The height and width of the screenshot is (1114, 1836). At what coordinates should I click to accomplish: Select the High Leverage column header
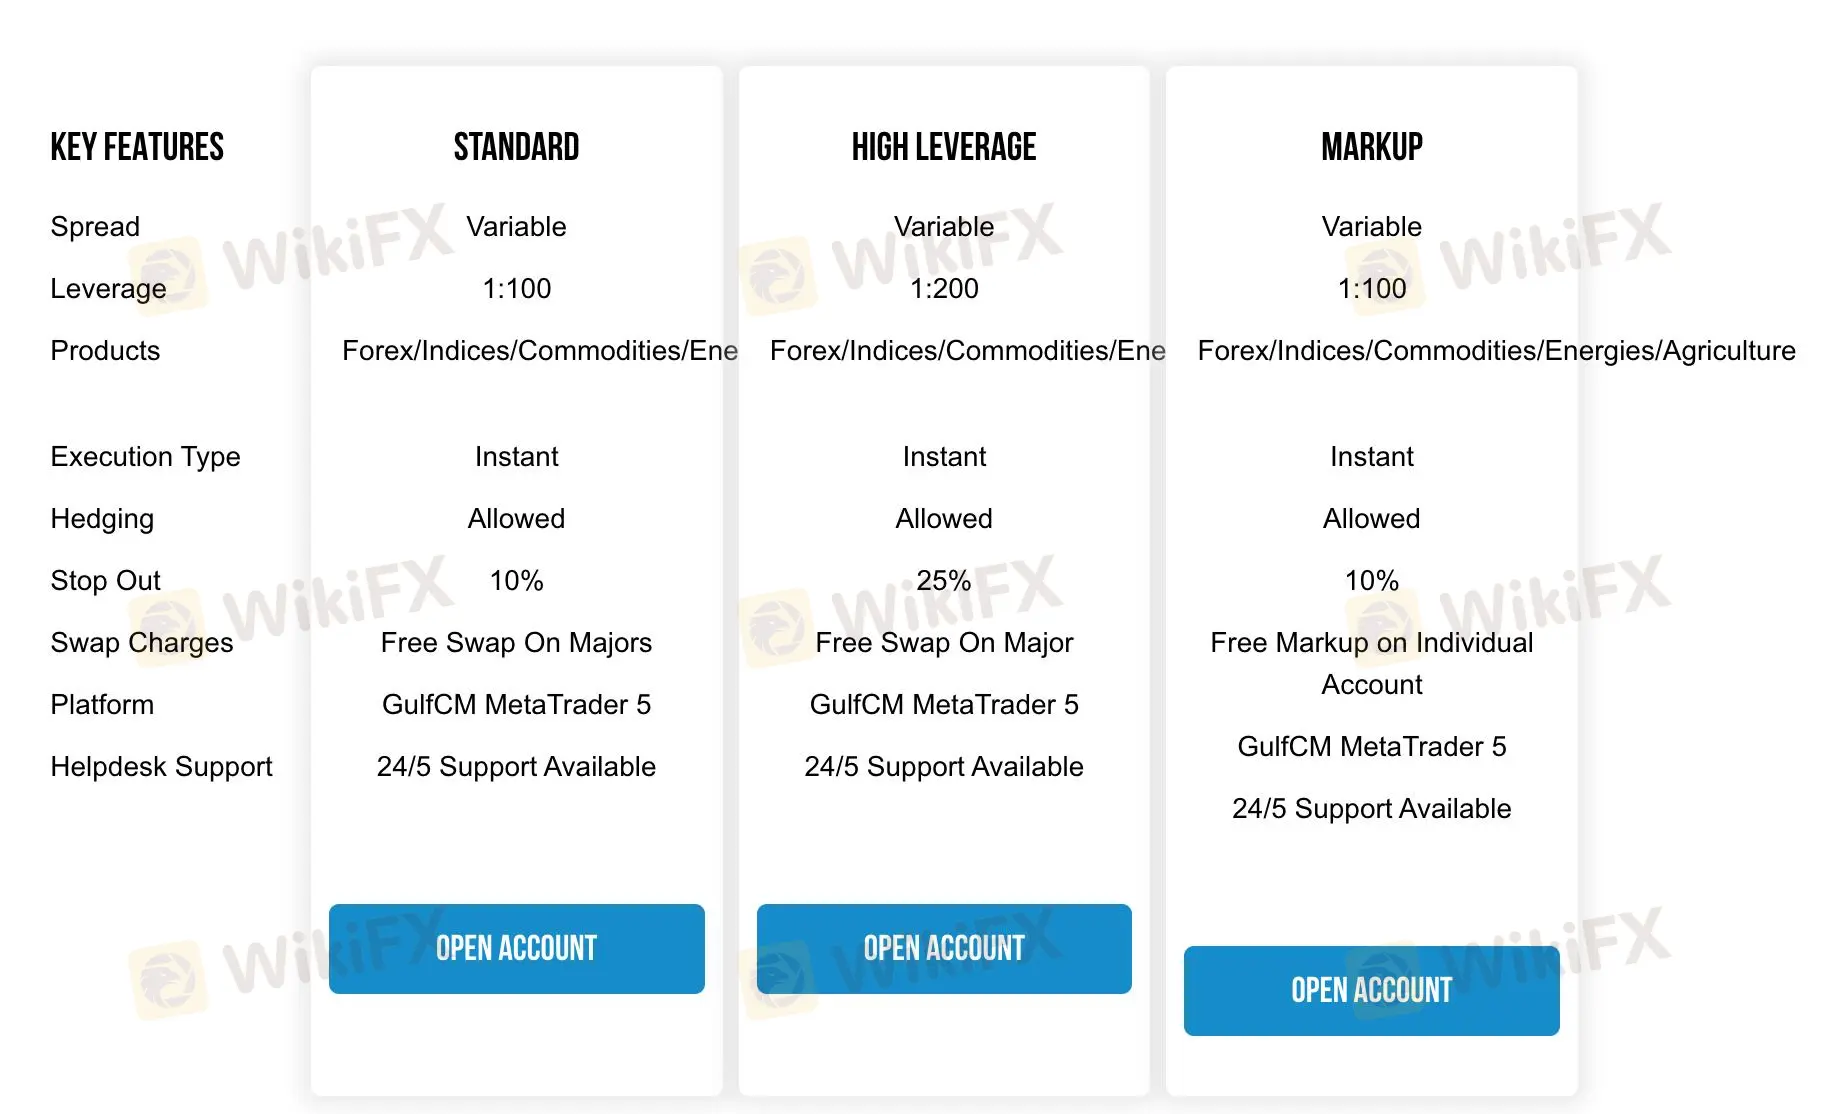point(943,146)
